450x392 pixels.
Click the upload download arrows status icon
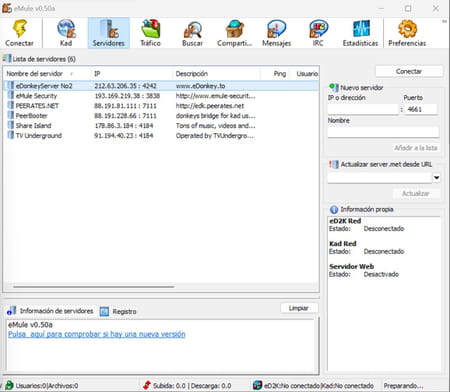pos(147,385)
